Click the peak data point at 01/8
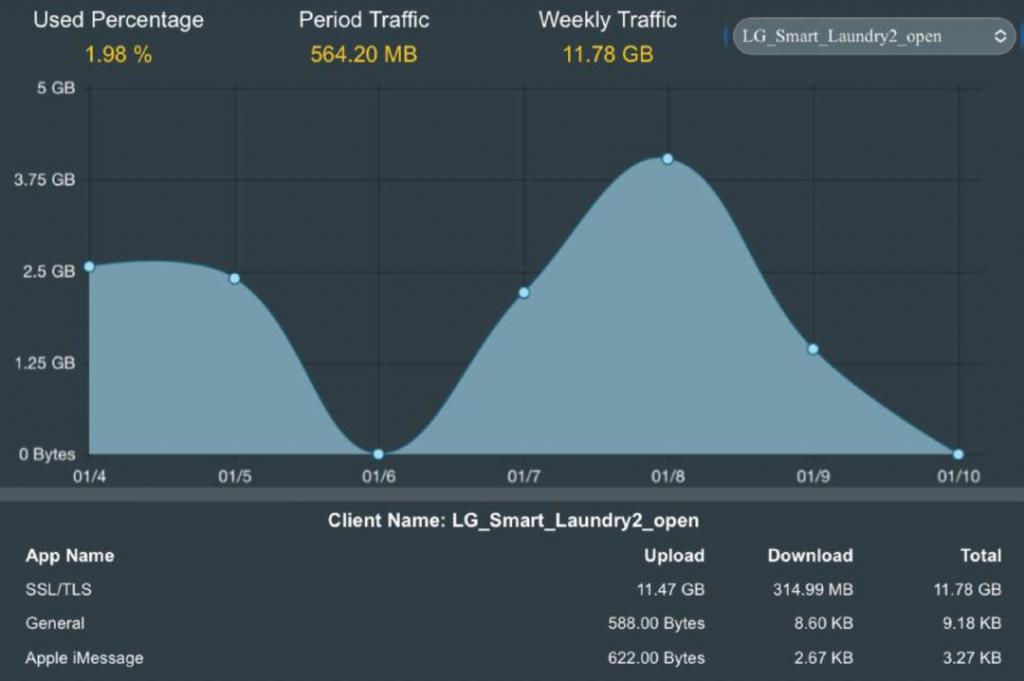The height and width of the screenshot is (681, 1024). [x=667, y=159]
